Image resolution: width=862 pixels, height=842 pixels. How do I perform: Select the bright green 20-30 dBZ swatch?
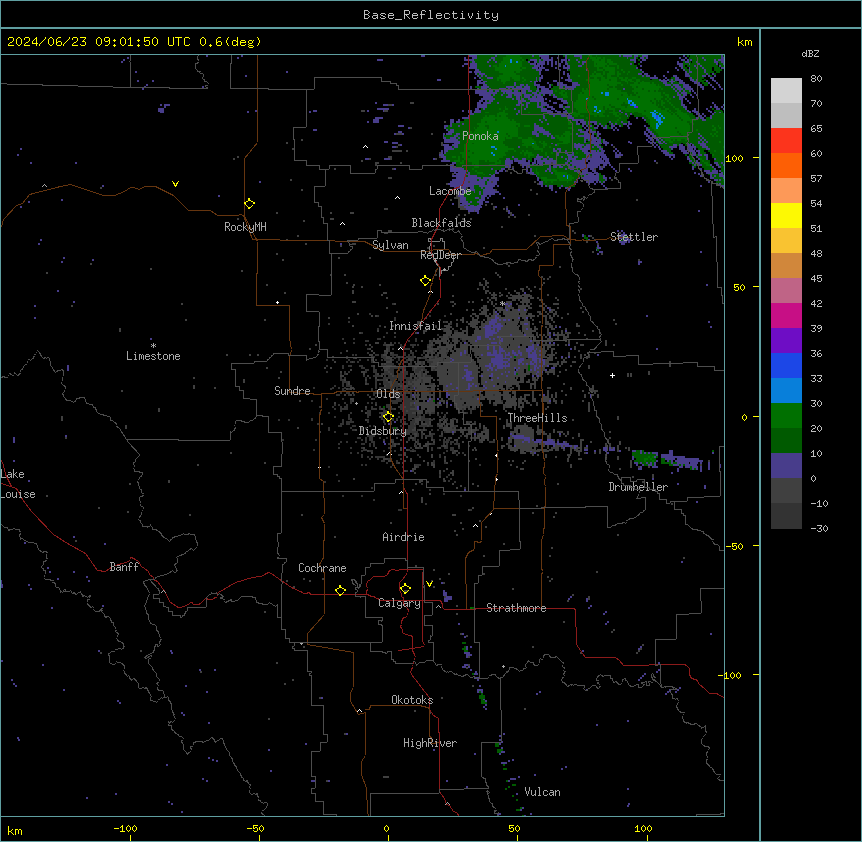(x=786, y=416)
